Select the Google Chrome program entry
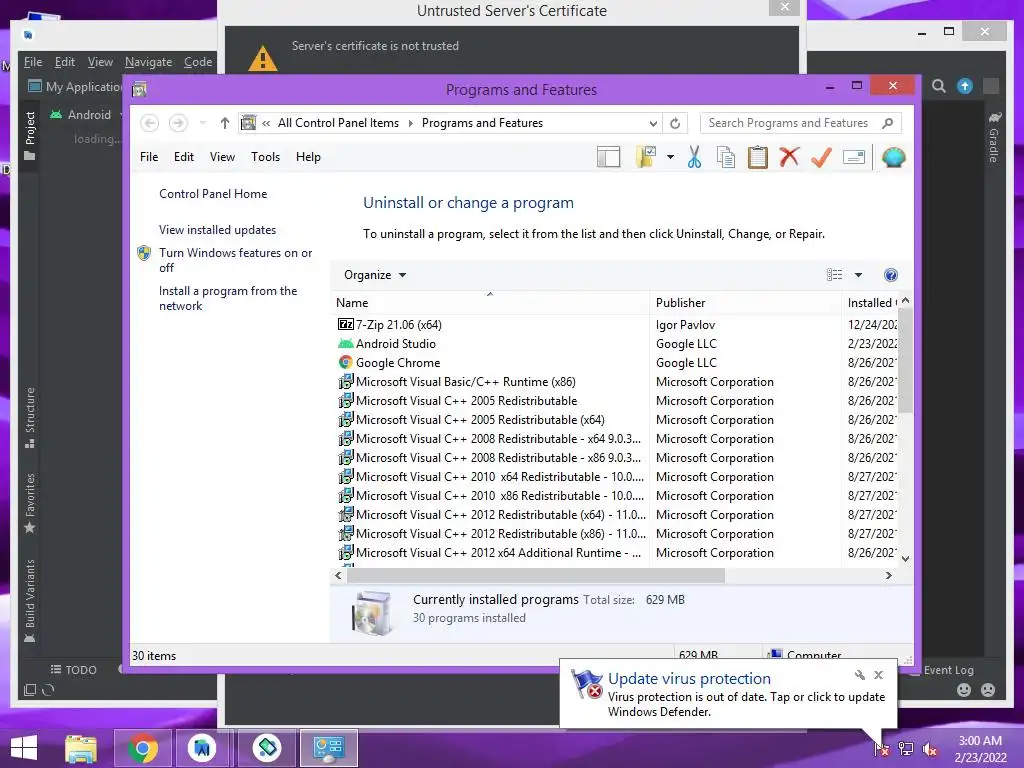 tap(398, 362)
